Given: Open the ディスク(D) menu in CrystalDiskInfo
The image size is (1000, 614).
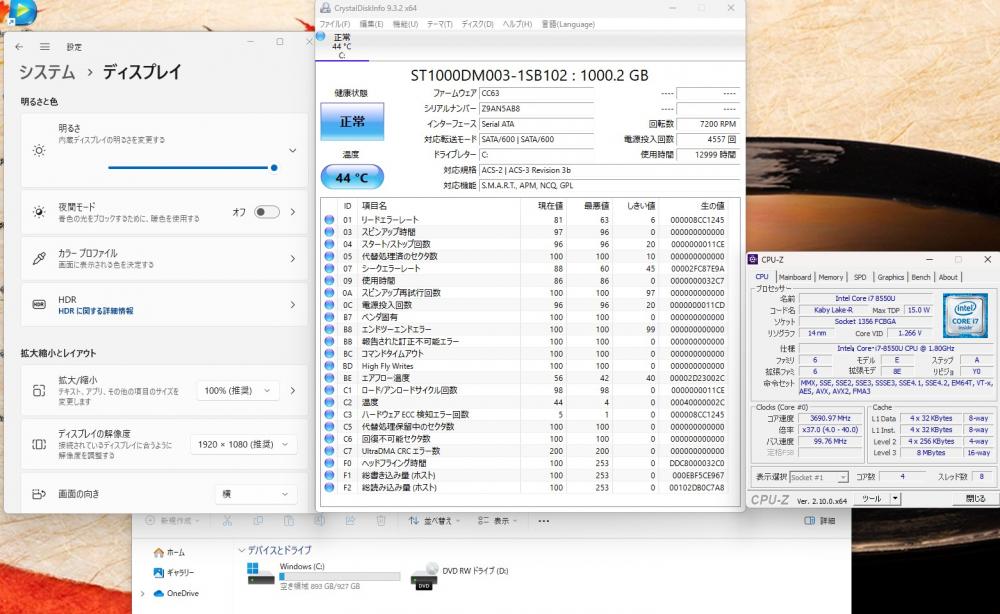Looking at the screenshot, I should point(478,24).
